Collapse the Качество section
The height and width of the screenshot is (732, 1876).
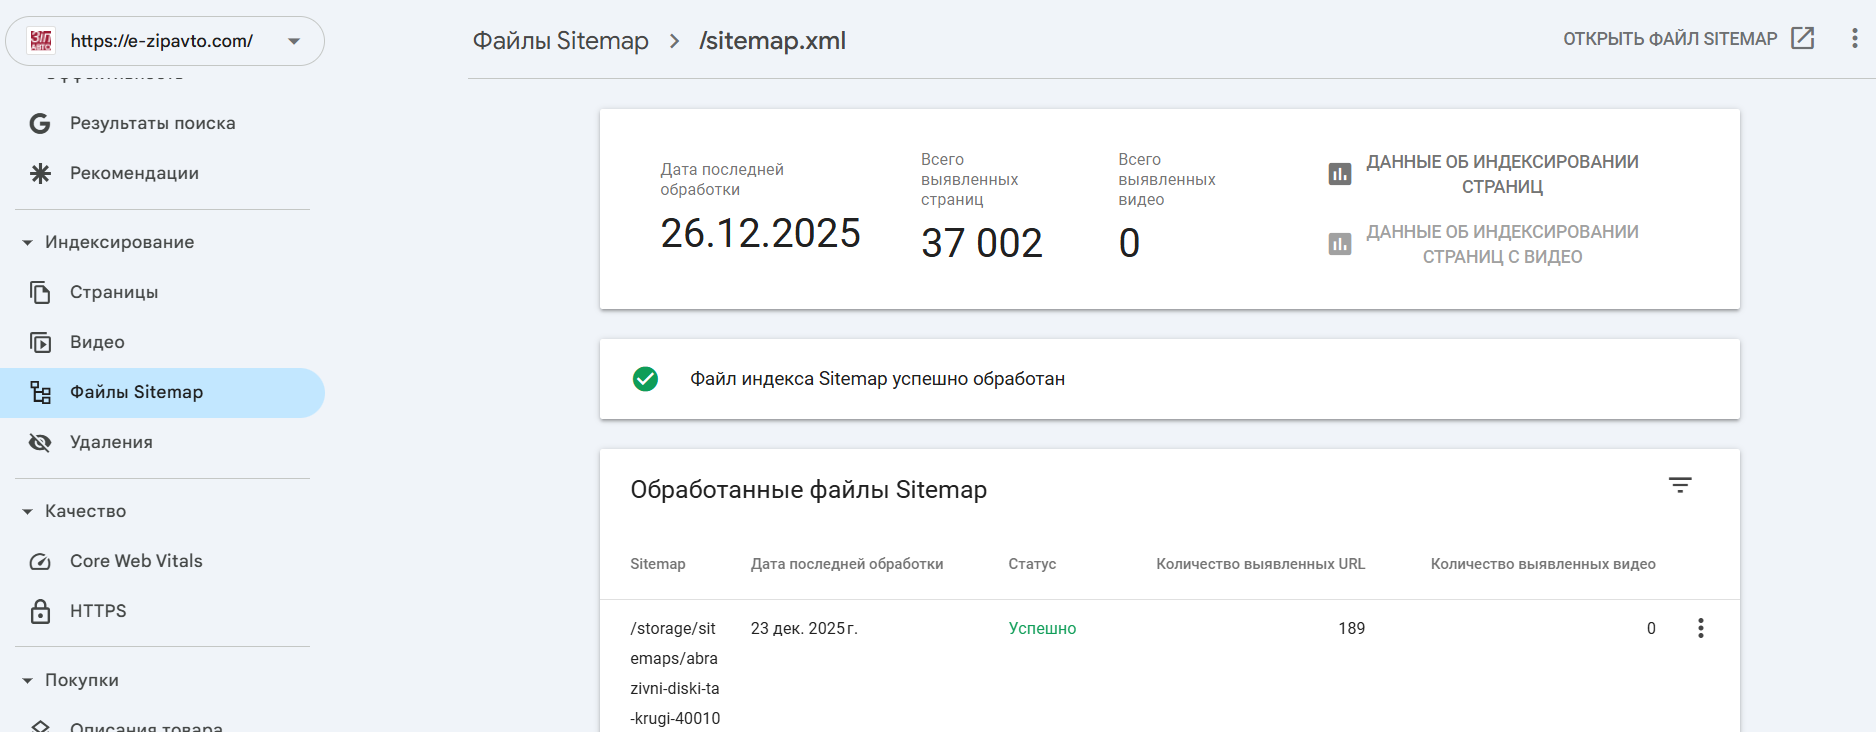coord(28,512)
